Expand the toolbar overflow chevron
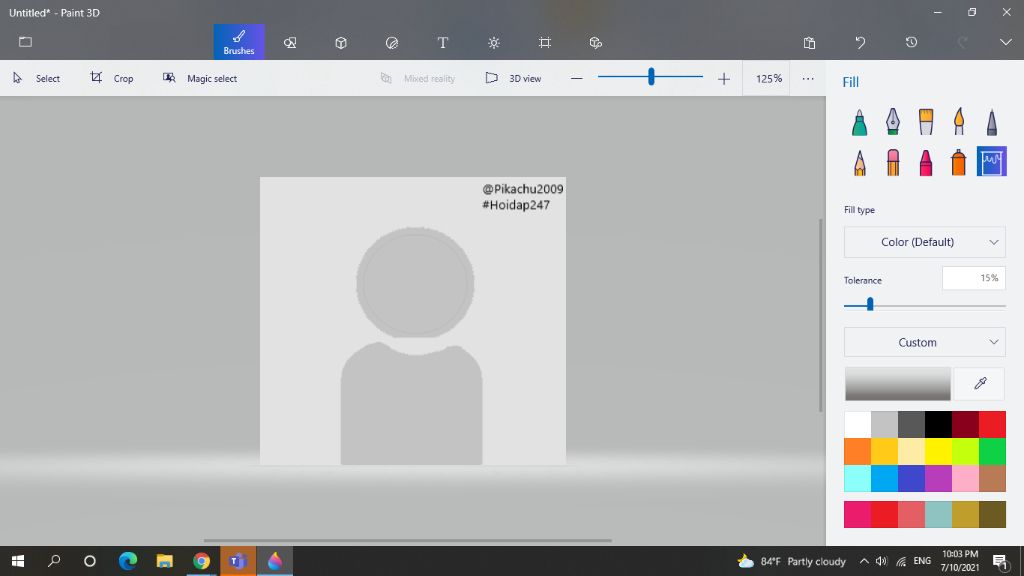This screenshot has width=1024, height=576. (1005, 42)
